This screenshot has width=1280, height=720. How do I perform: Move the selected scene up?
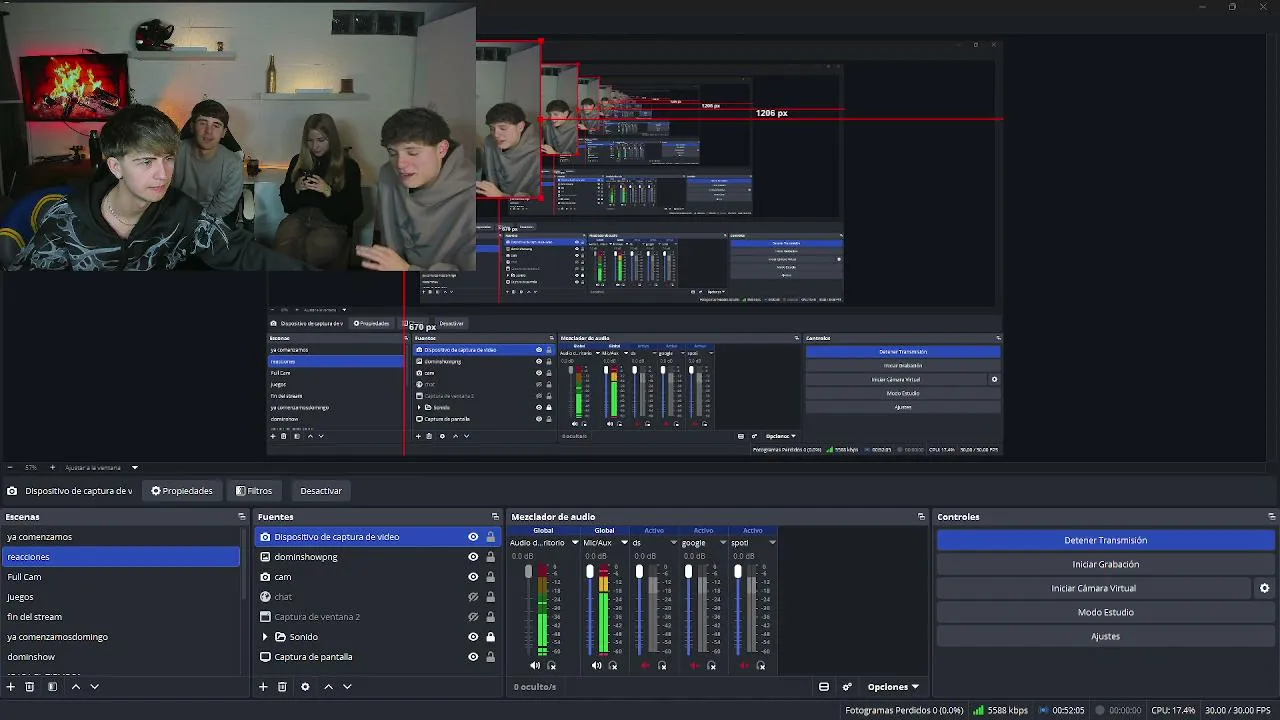coord(75,687)
